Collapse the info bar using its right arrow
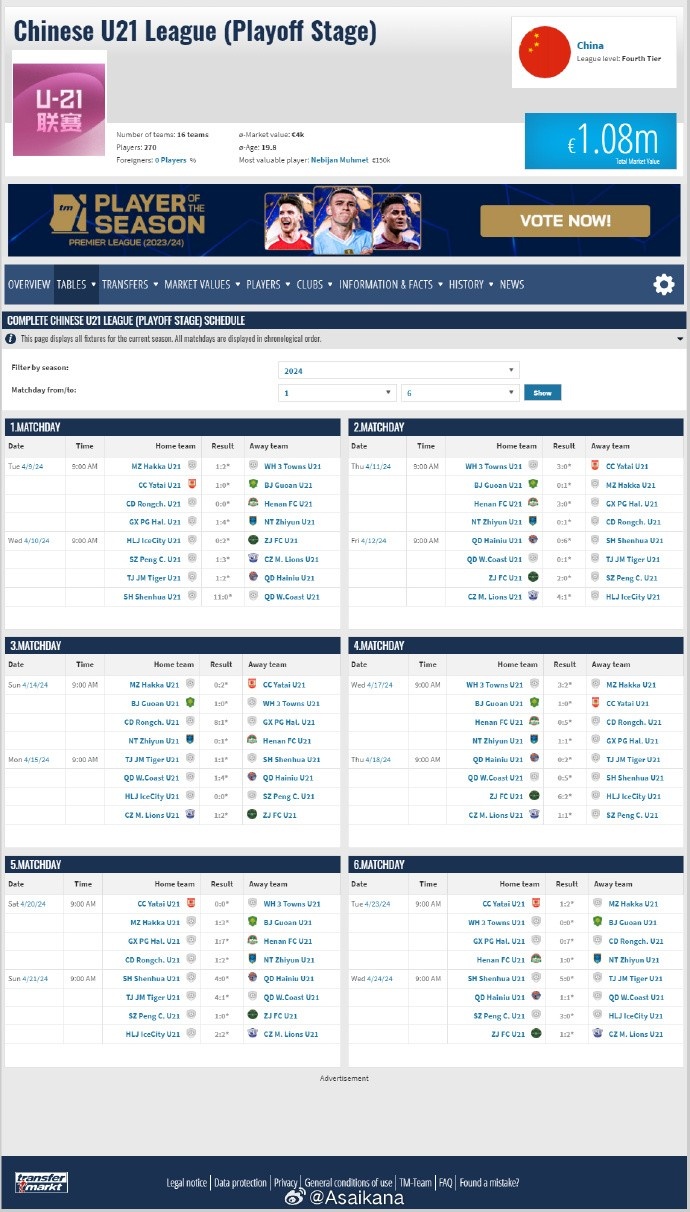Image resolution: width=690 pixels, height=1212 pixels. click(679, 339)
